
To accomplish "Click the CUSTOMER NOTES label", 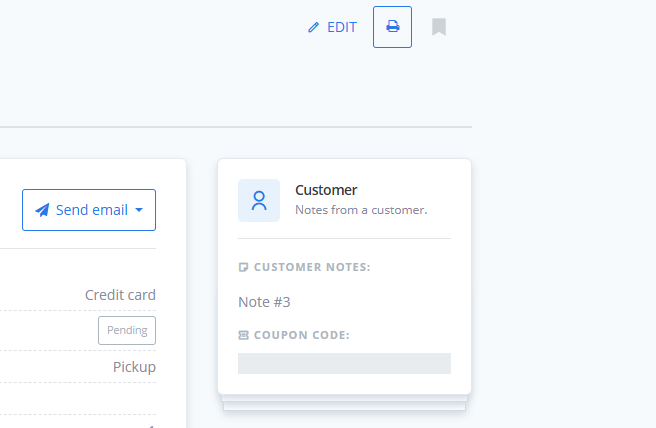I will click(312, 267).
